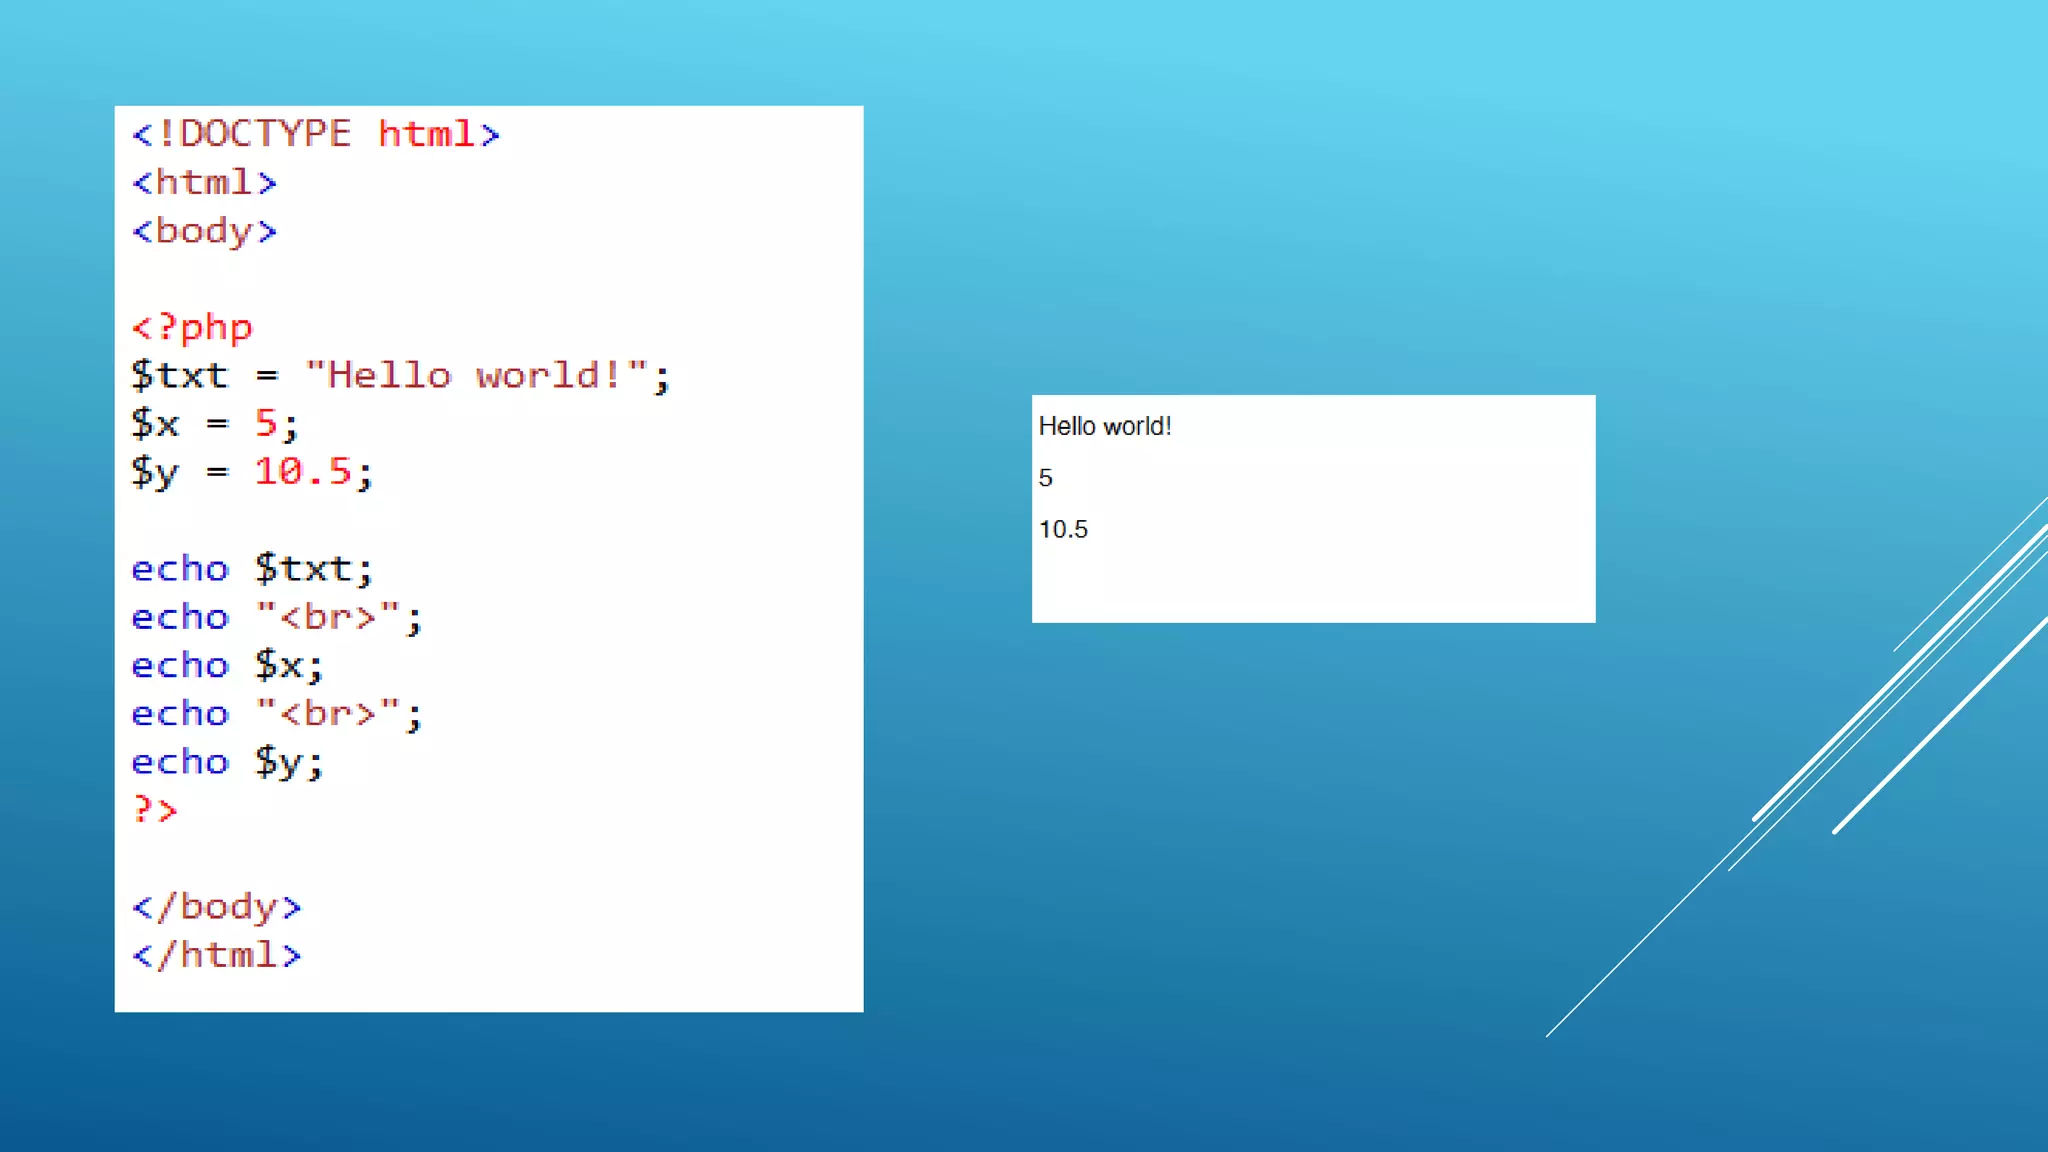Click the opening html tag
The width and height of the screenshot is (2048, 1152).
tap(204, 183)
